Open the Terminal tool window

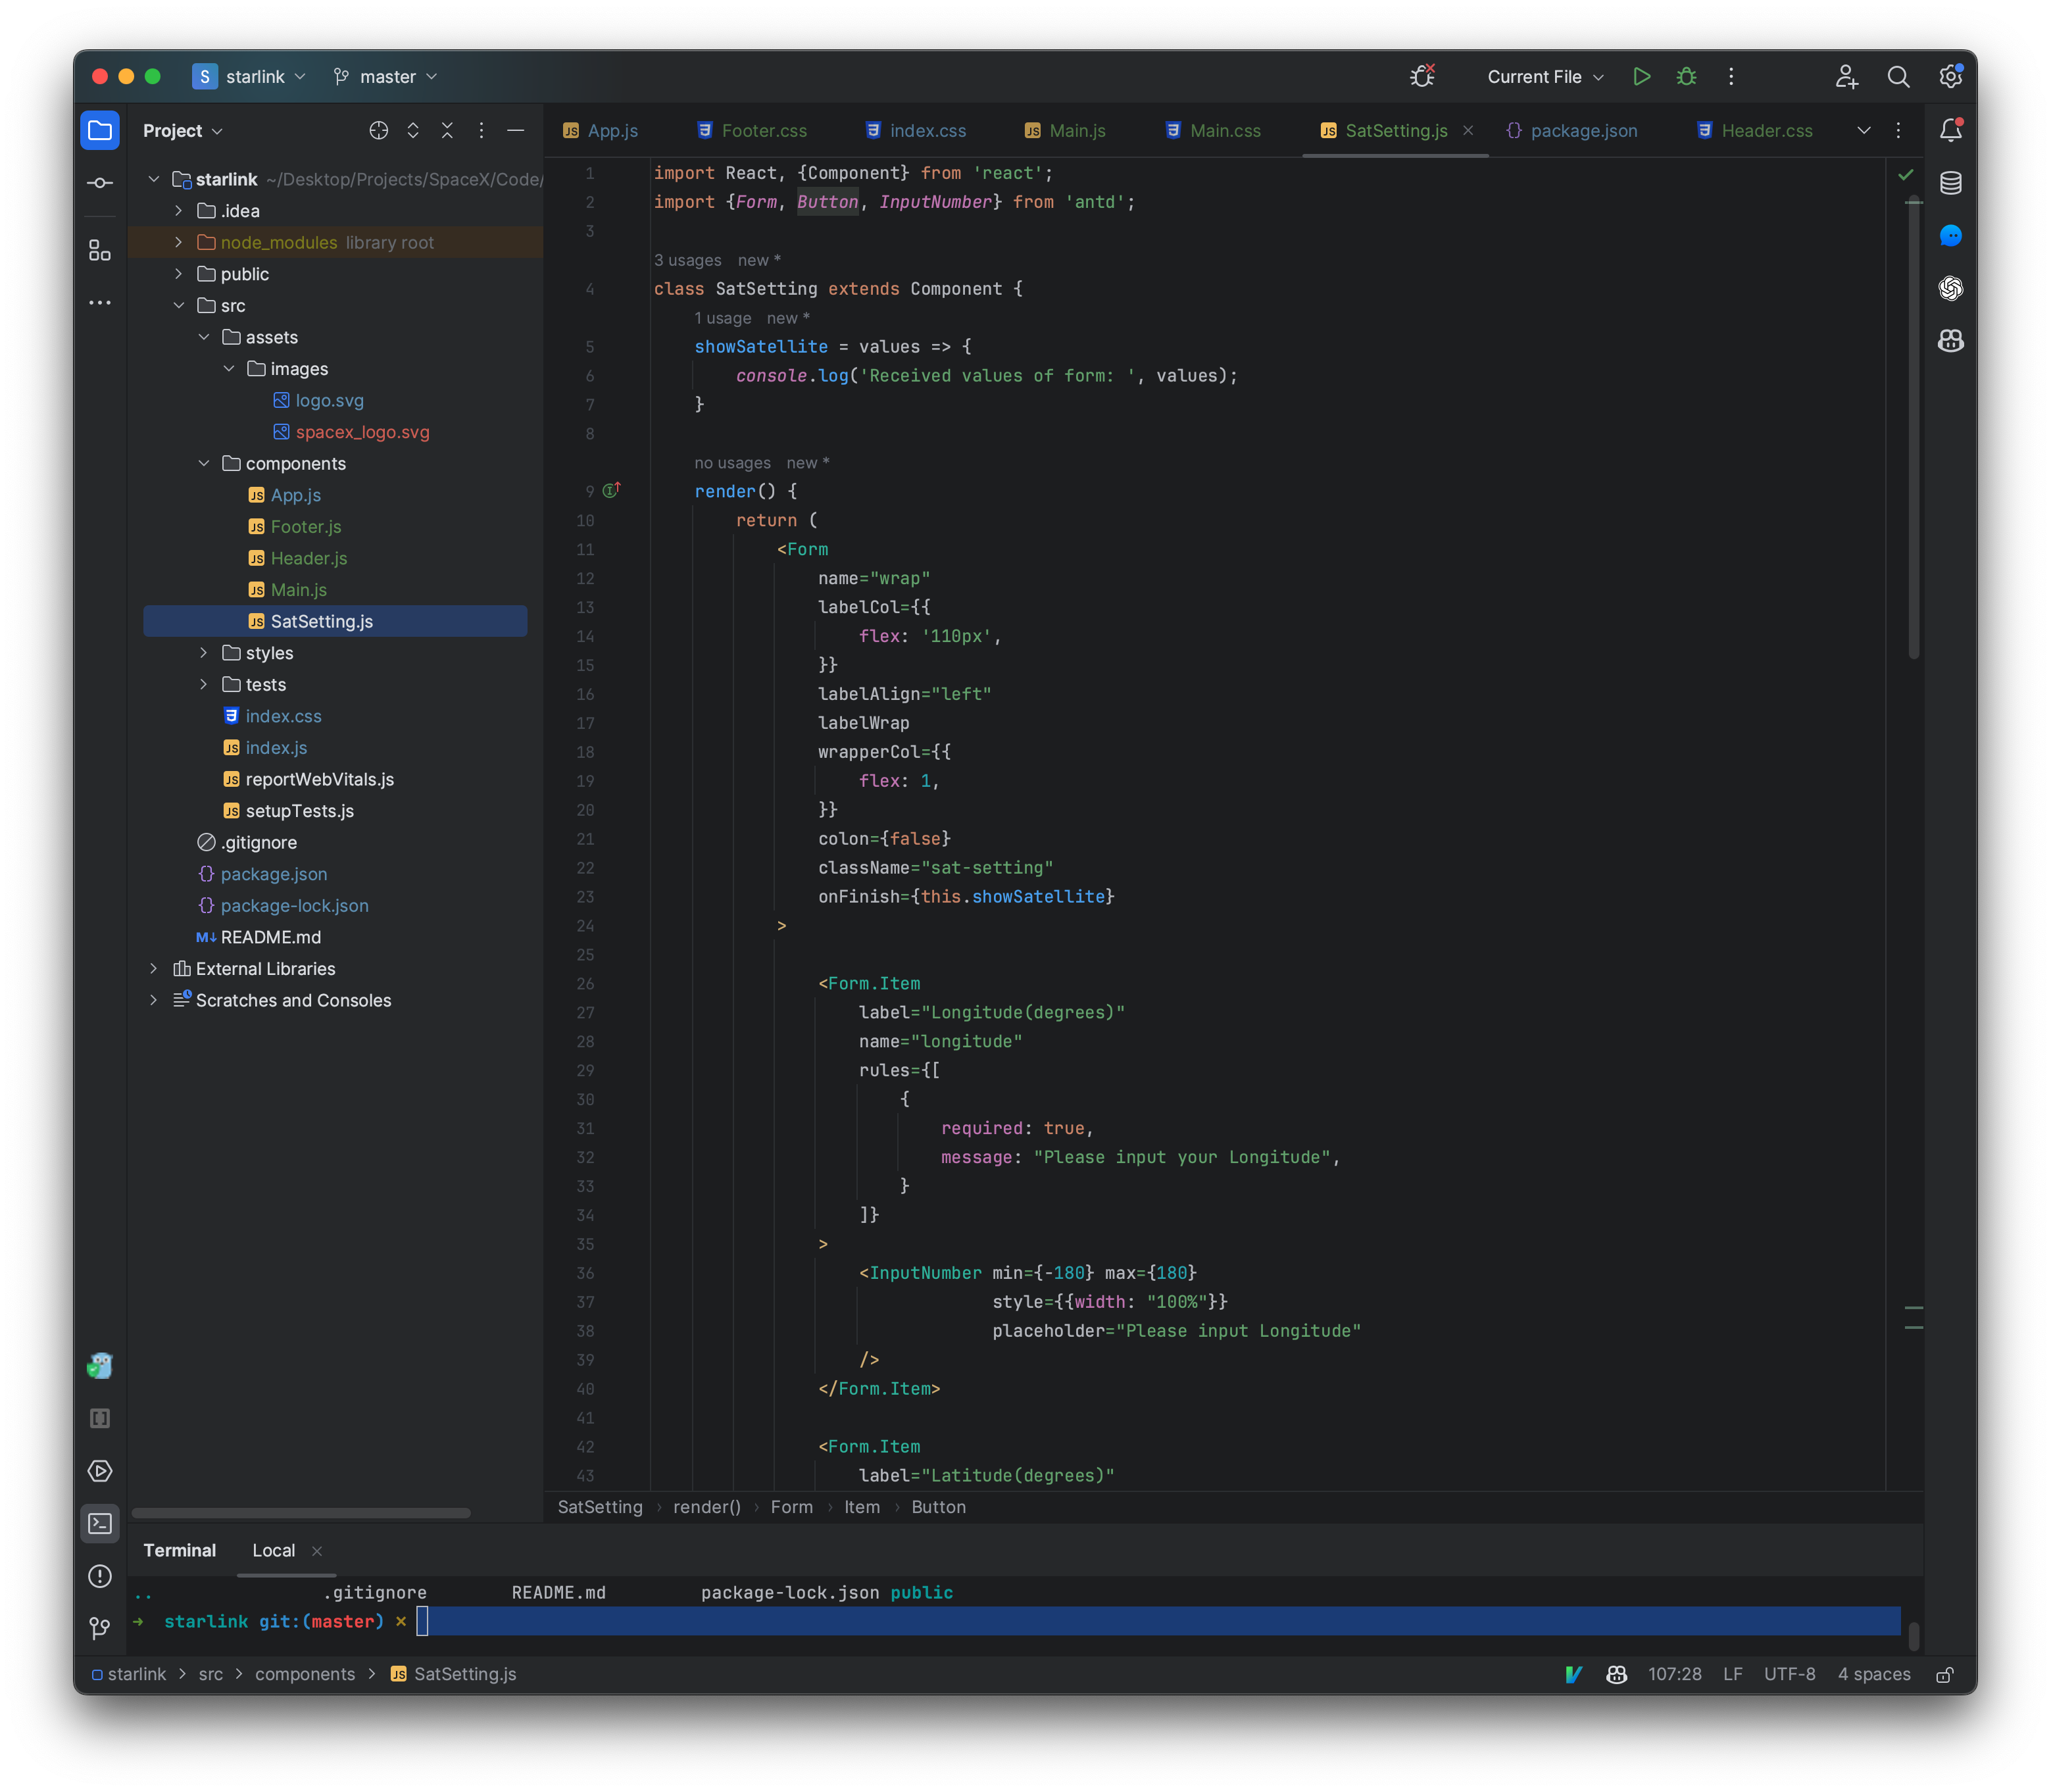100,1523
